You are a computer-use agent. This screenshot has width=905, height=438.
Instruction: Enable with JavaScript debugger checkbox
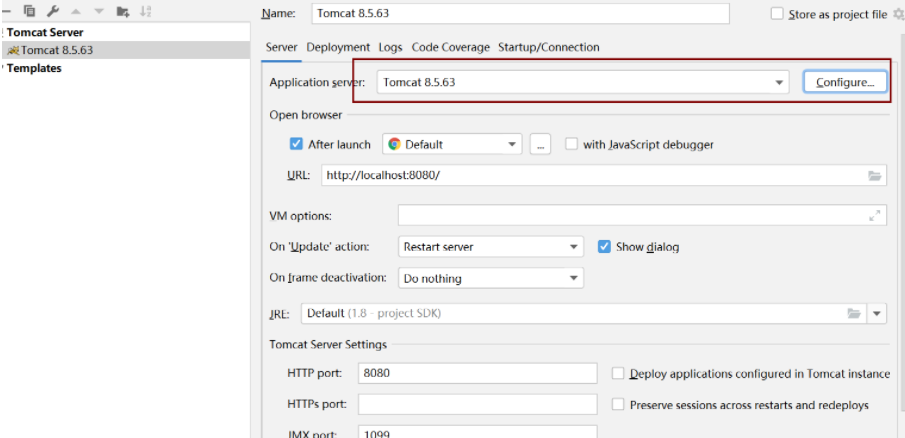click(571, 144)
